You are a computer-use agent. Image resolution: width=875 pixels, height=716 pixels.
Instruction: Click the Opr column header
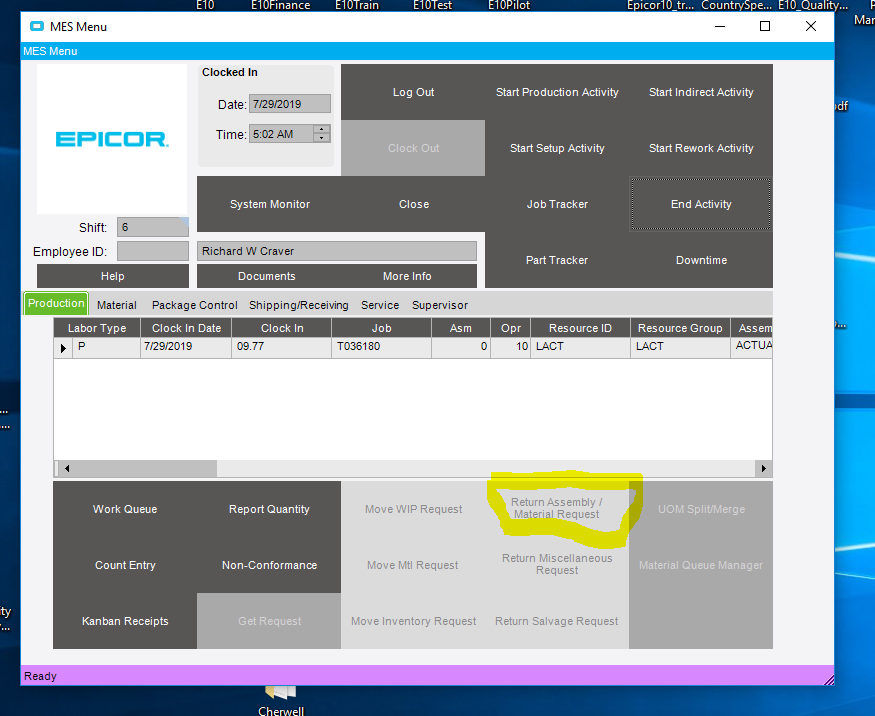tap(511, 328)
